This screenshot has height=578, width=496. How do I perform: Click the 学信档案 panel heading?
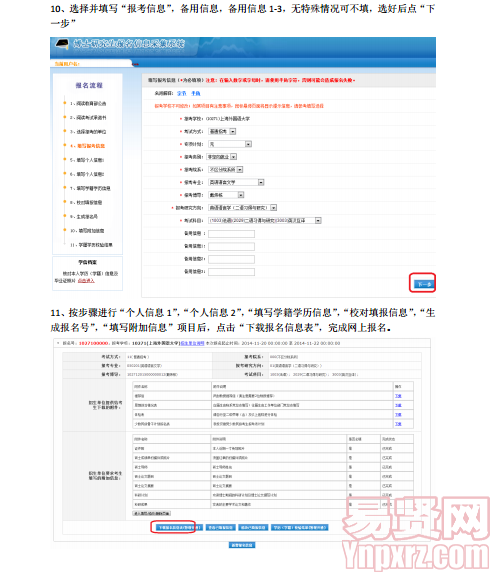[x=88, y=262]
